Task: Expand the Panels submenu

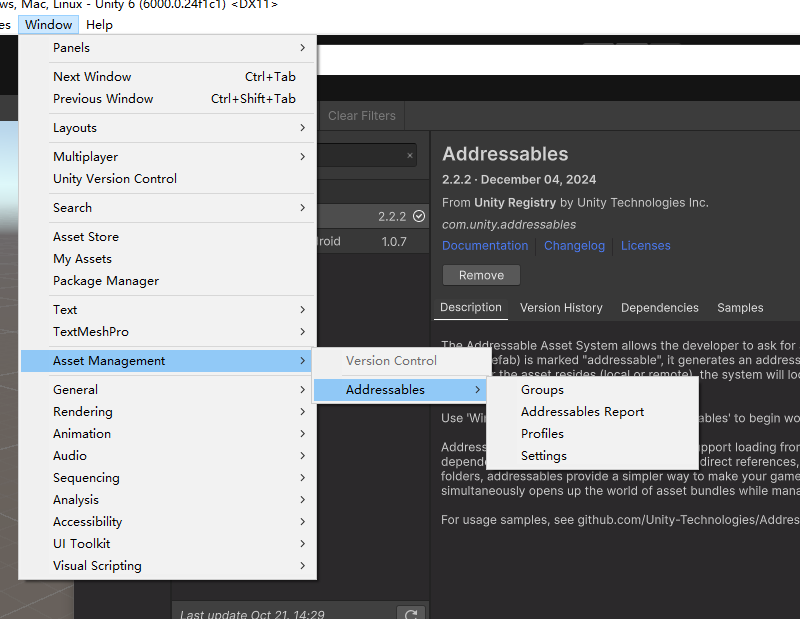Action: 167,47
